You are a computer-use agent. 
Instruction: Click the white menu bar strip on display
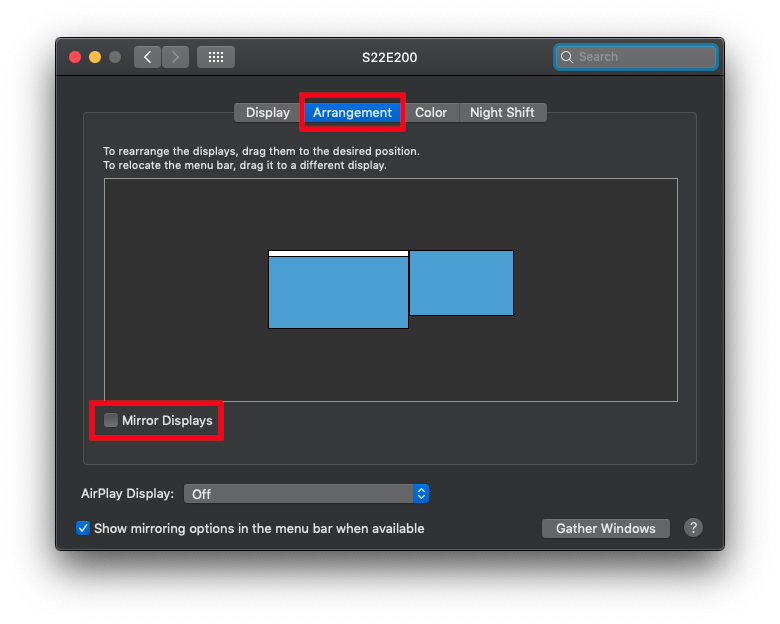(x=338, y=253)
